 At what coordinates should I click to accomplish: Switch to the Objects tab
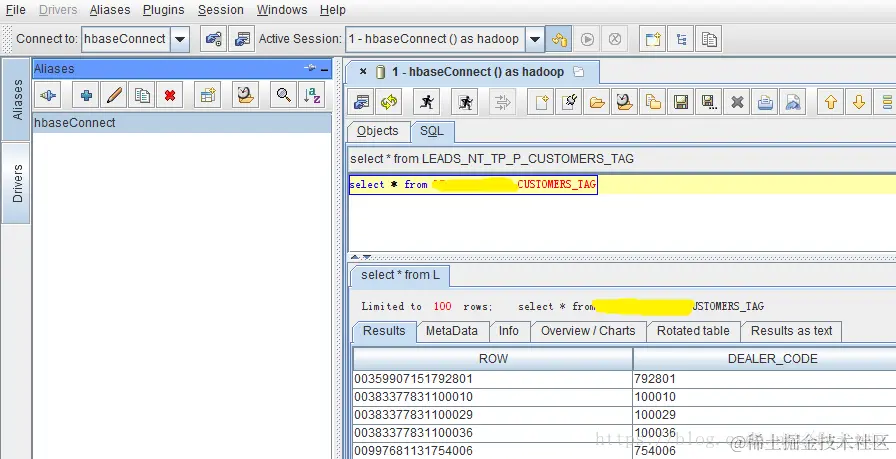[x=378, y=131]
